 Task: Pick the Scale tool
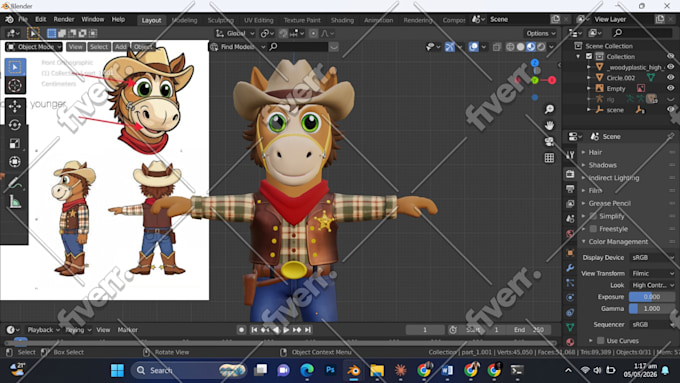[x=15, y=143]
